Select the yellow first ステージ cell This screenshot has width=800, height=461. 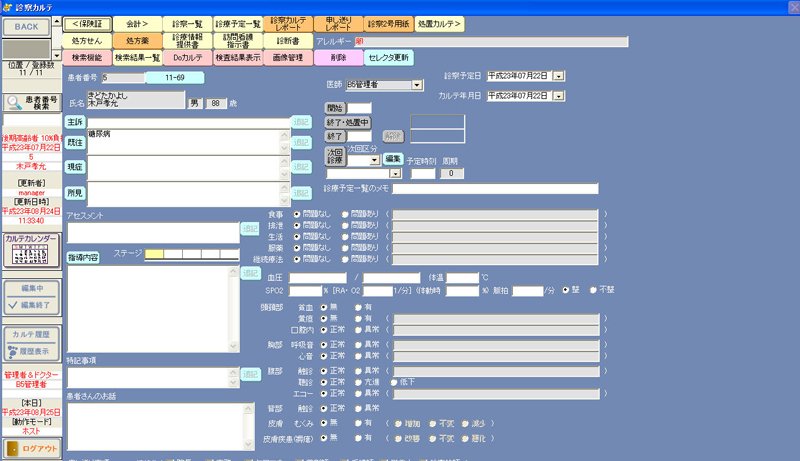point(155,254)
